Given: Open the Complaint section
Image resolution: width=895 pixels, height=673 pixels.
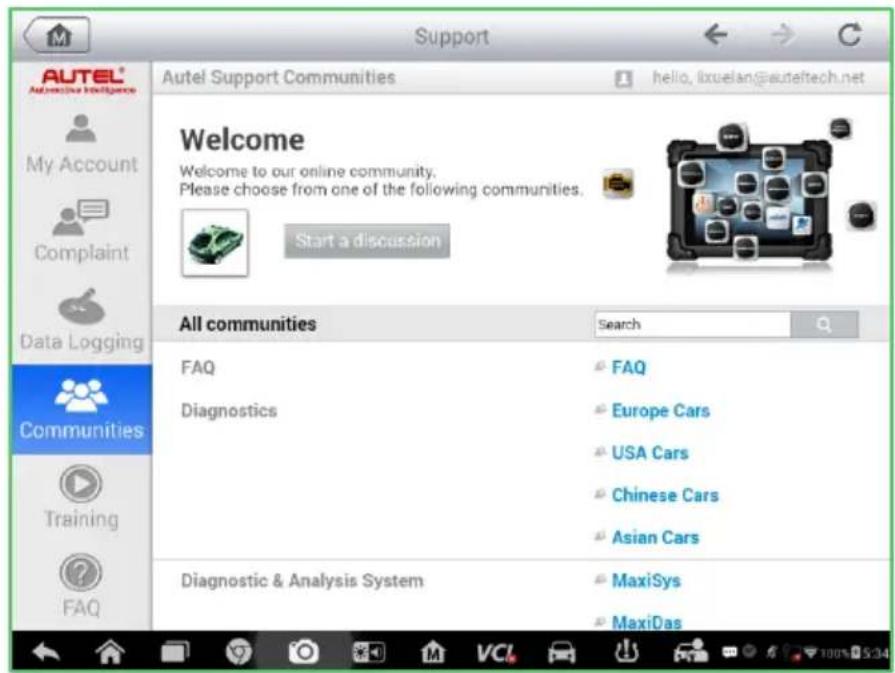Looking at the screenshot, I should click(82, 231).
